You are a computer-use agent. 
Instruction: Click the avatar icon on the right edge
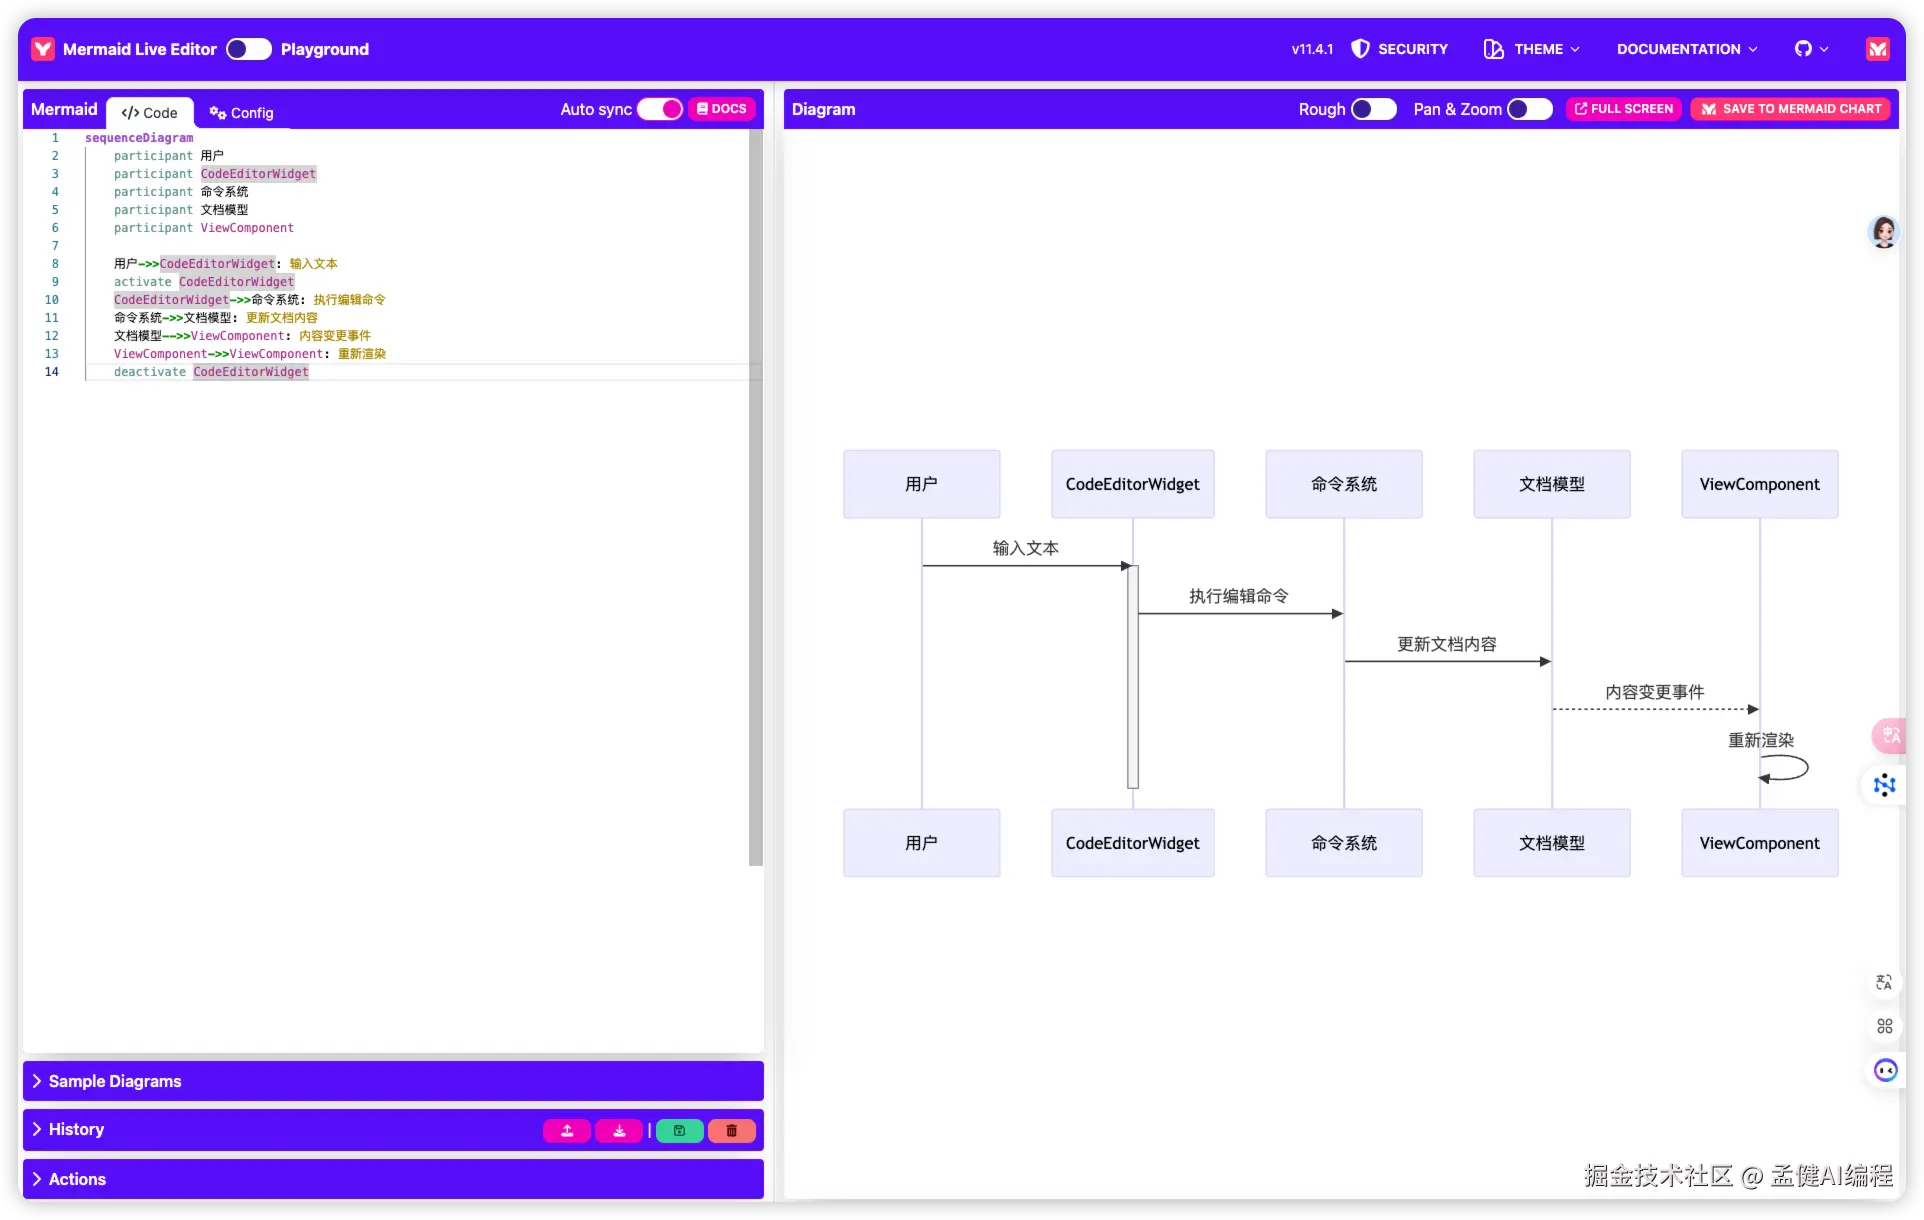pyautogui.click(x=1883, y=232)
